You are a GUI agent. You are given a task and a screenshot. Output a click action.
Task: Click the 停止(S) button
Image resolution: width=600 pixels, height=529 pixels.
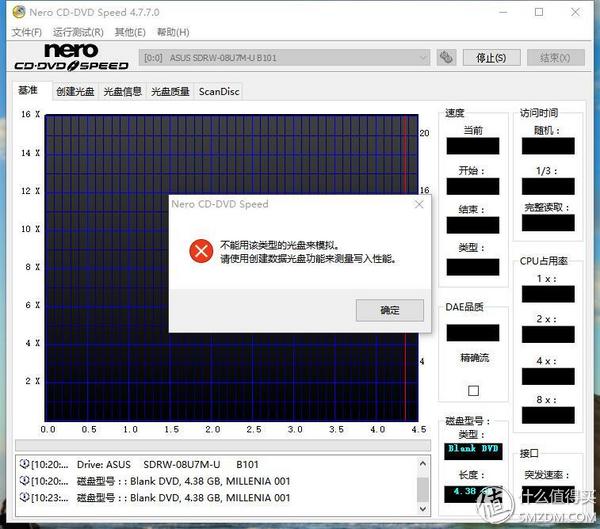coord(491,58)
